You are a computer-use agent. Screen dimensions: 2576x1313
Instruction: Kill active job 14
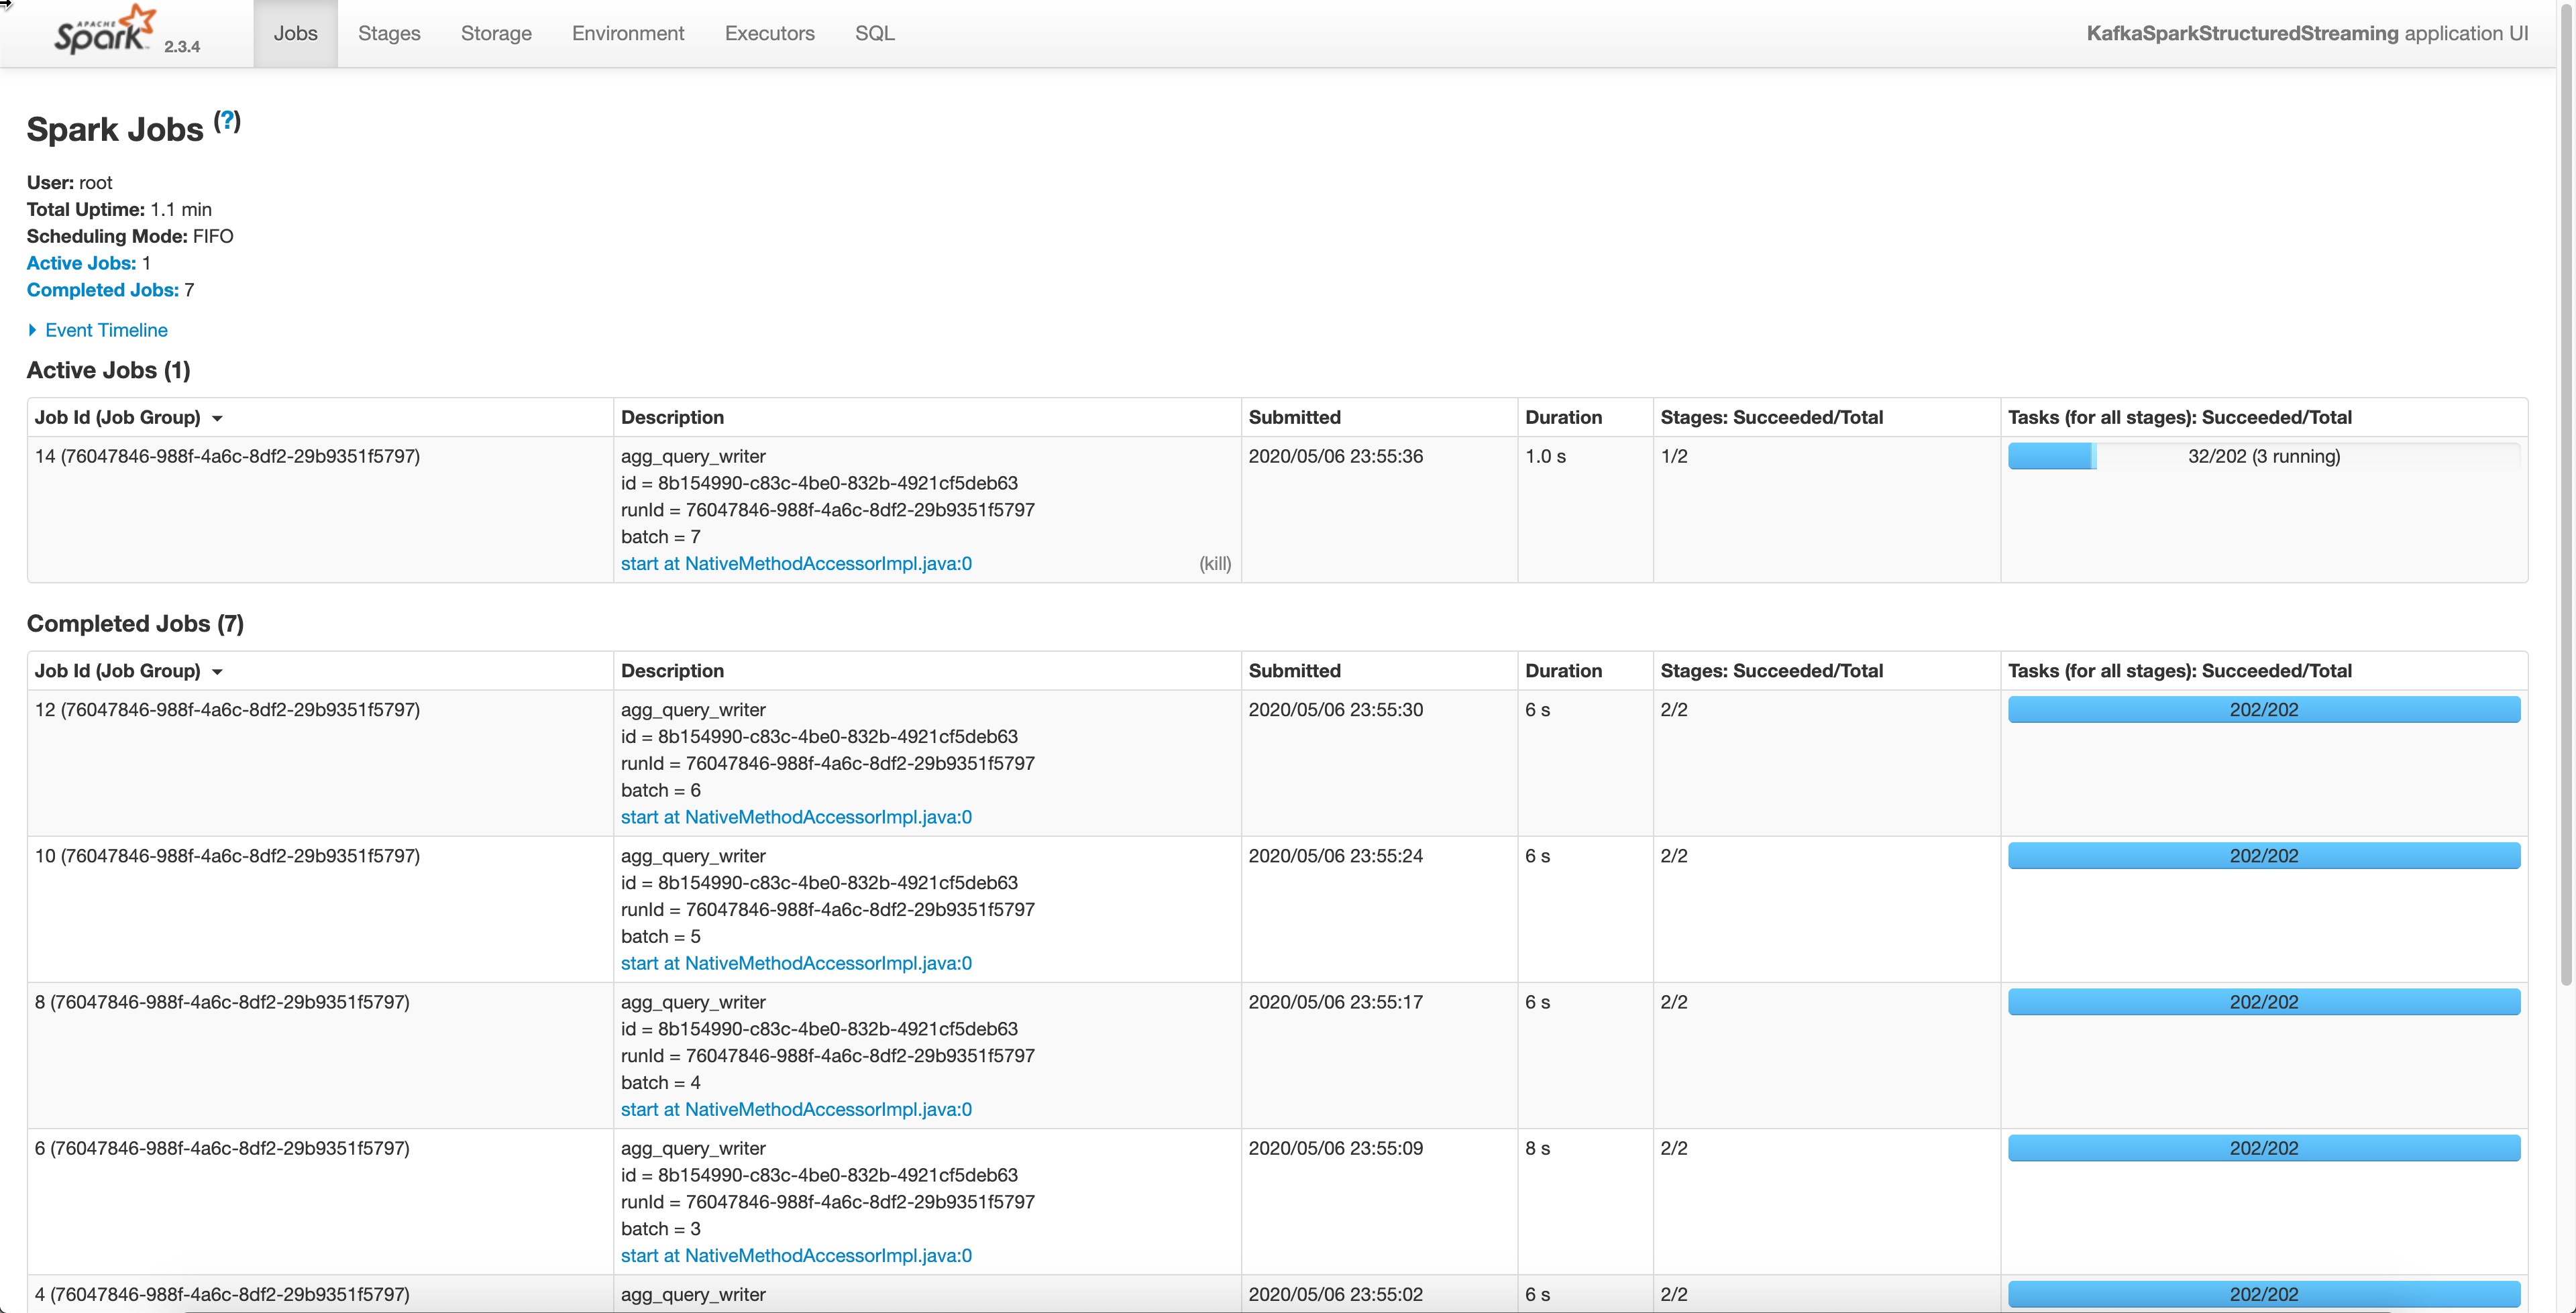click(1214, 563)
